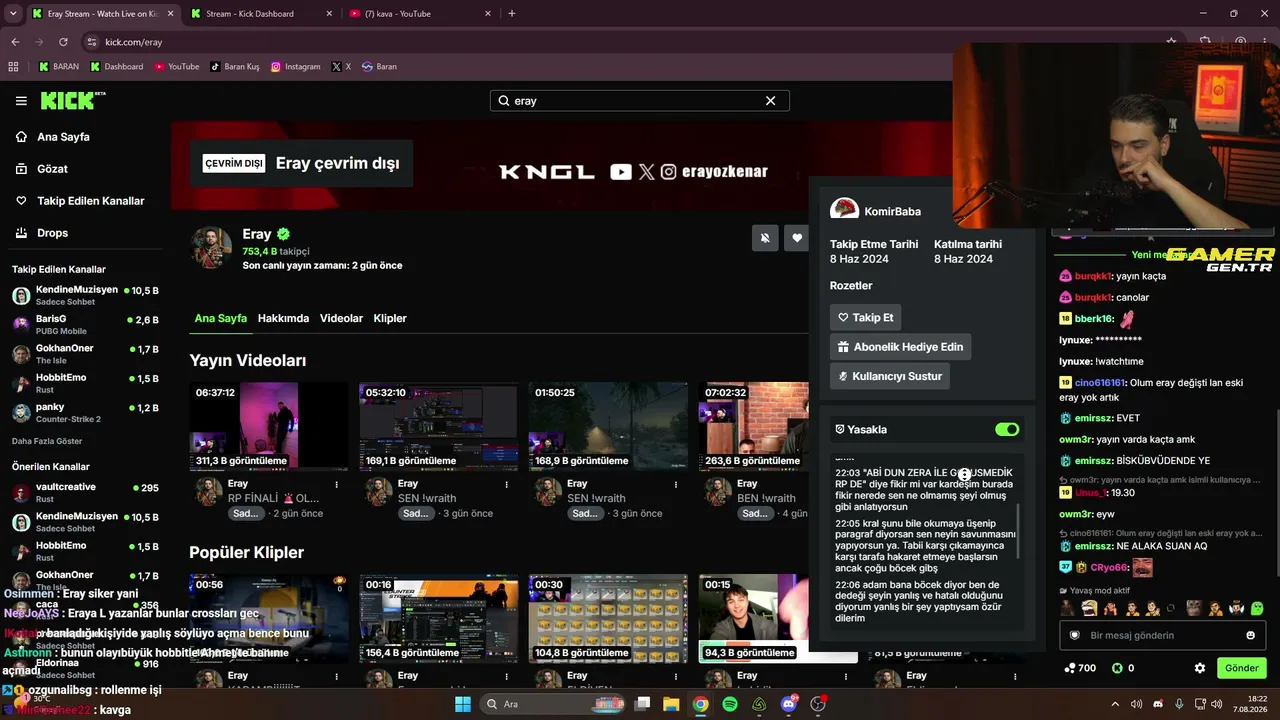Open Spotify from the taskbar

(x=730, y=704)
